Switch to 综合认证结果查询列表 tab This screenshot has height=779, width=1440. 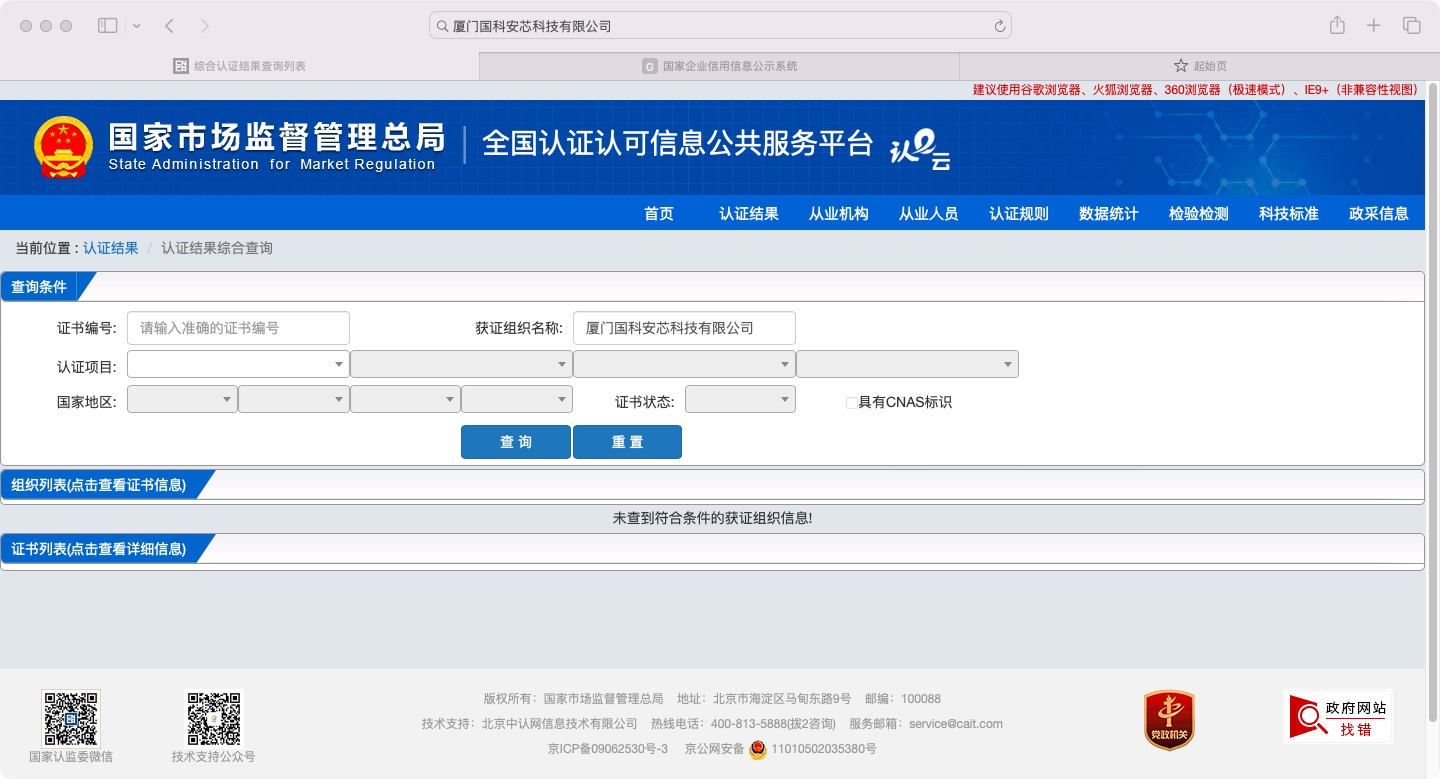click(240, 66)
